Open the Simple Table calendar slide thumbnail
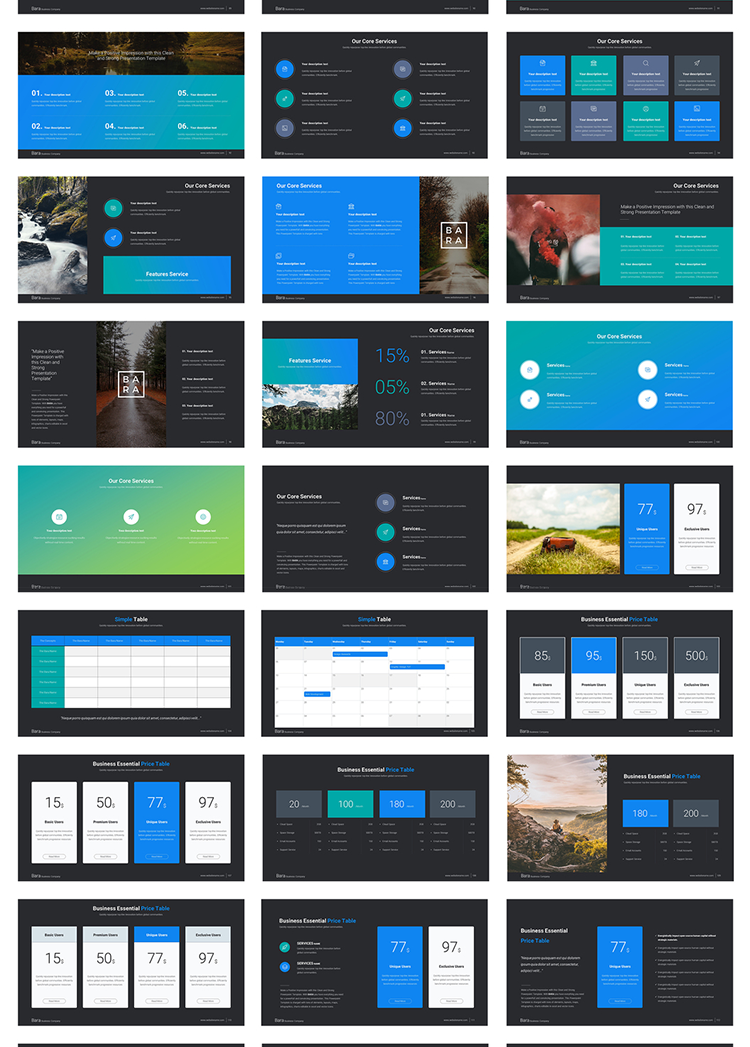This screenshot has width=750, height=1047. [x=375, y=672]
